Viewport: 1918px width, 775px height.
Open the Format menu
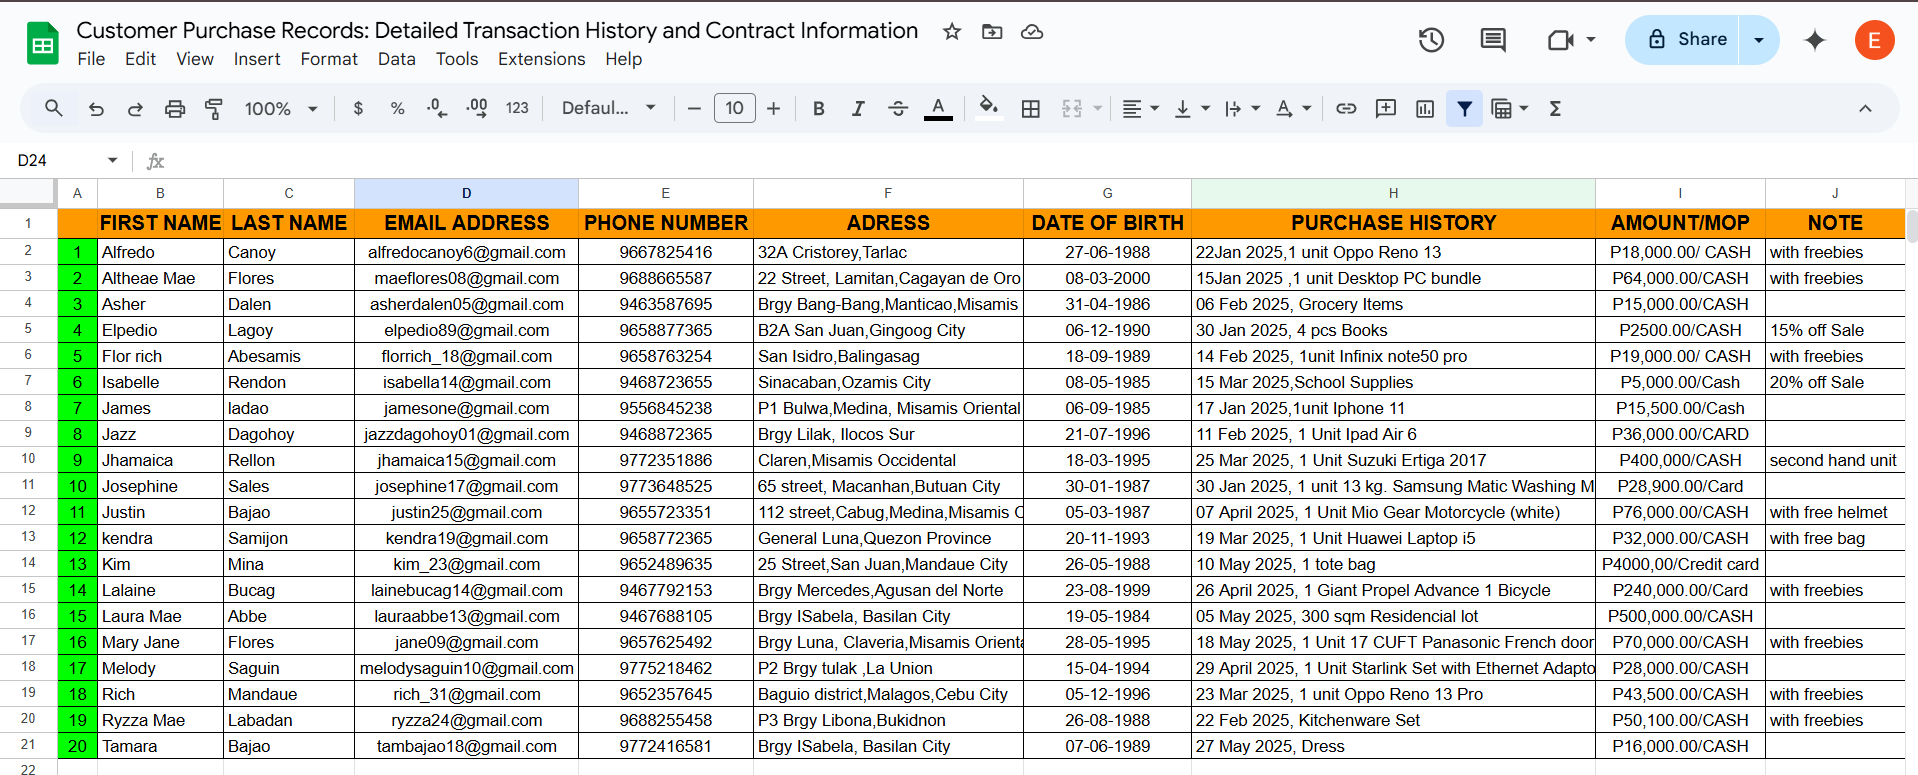tap(329, 59)
